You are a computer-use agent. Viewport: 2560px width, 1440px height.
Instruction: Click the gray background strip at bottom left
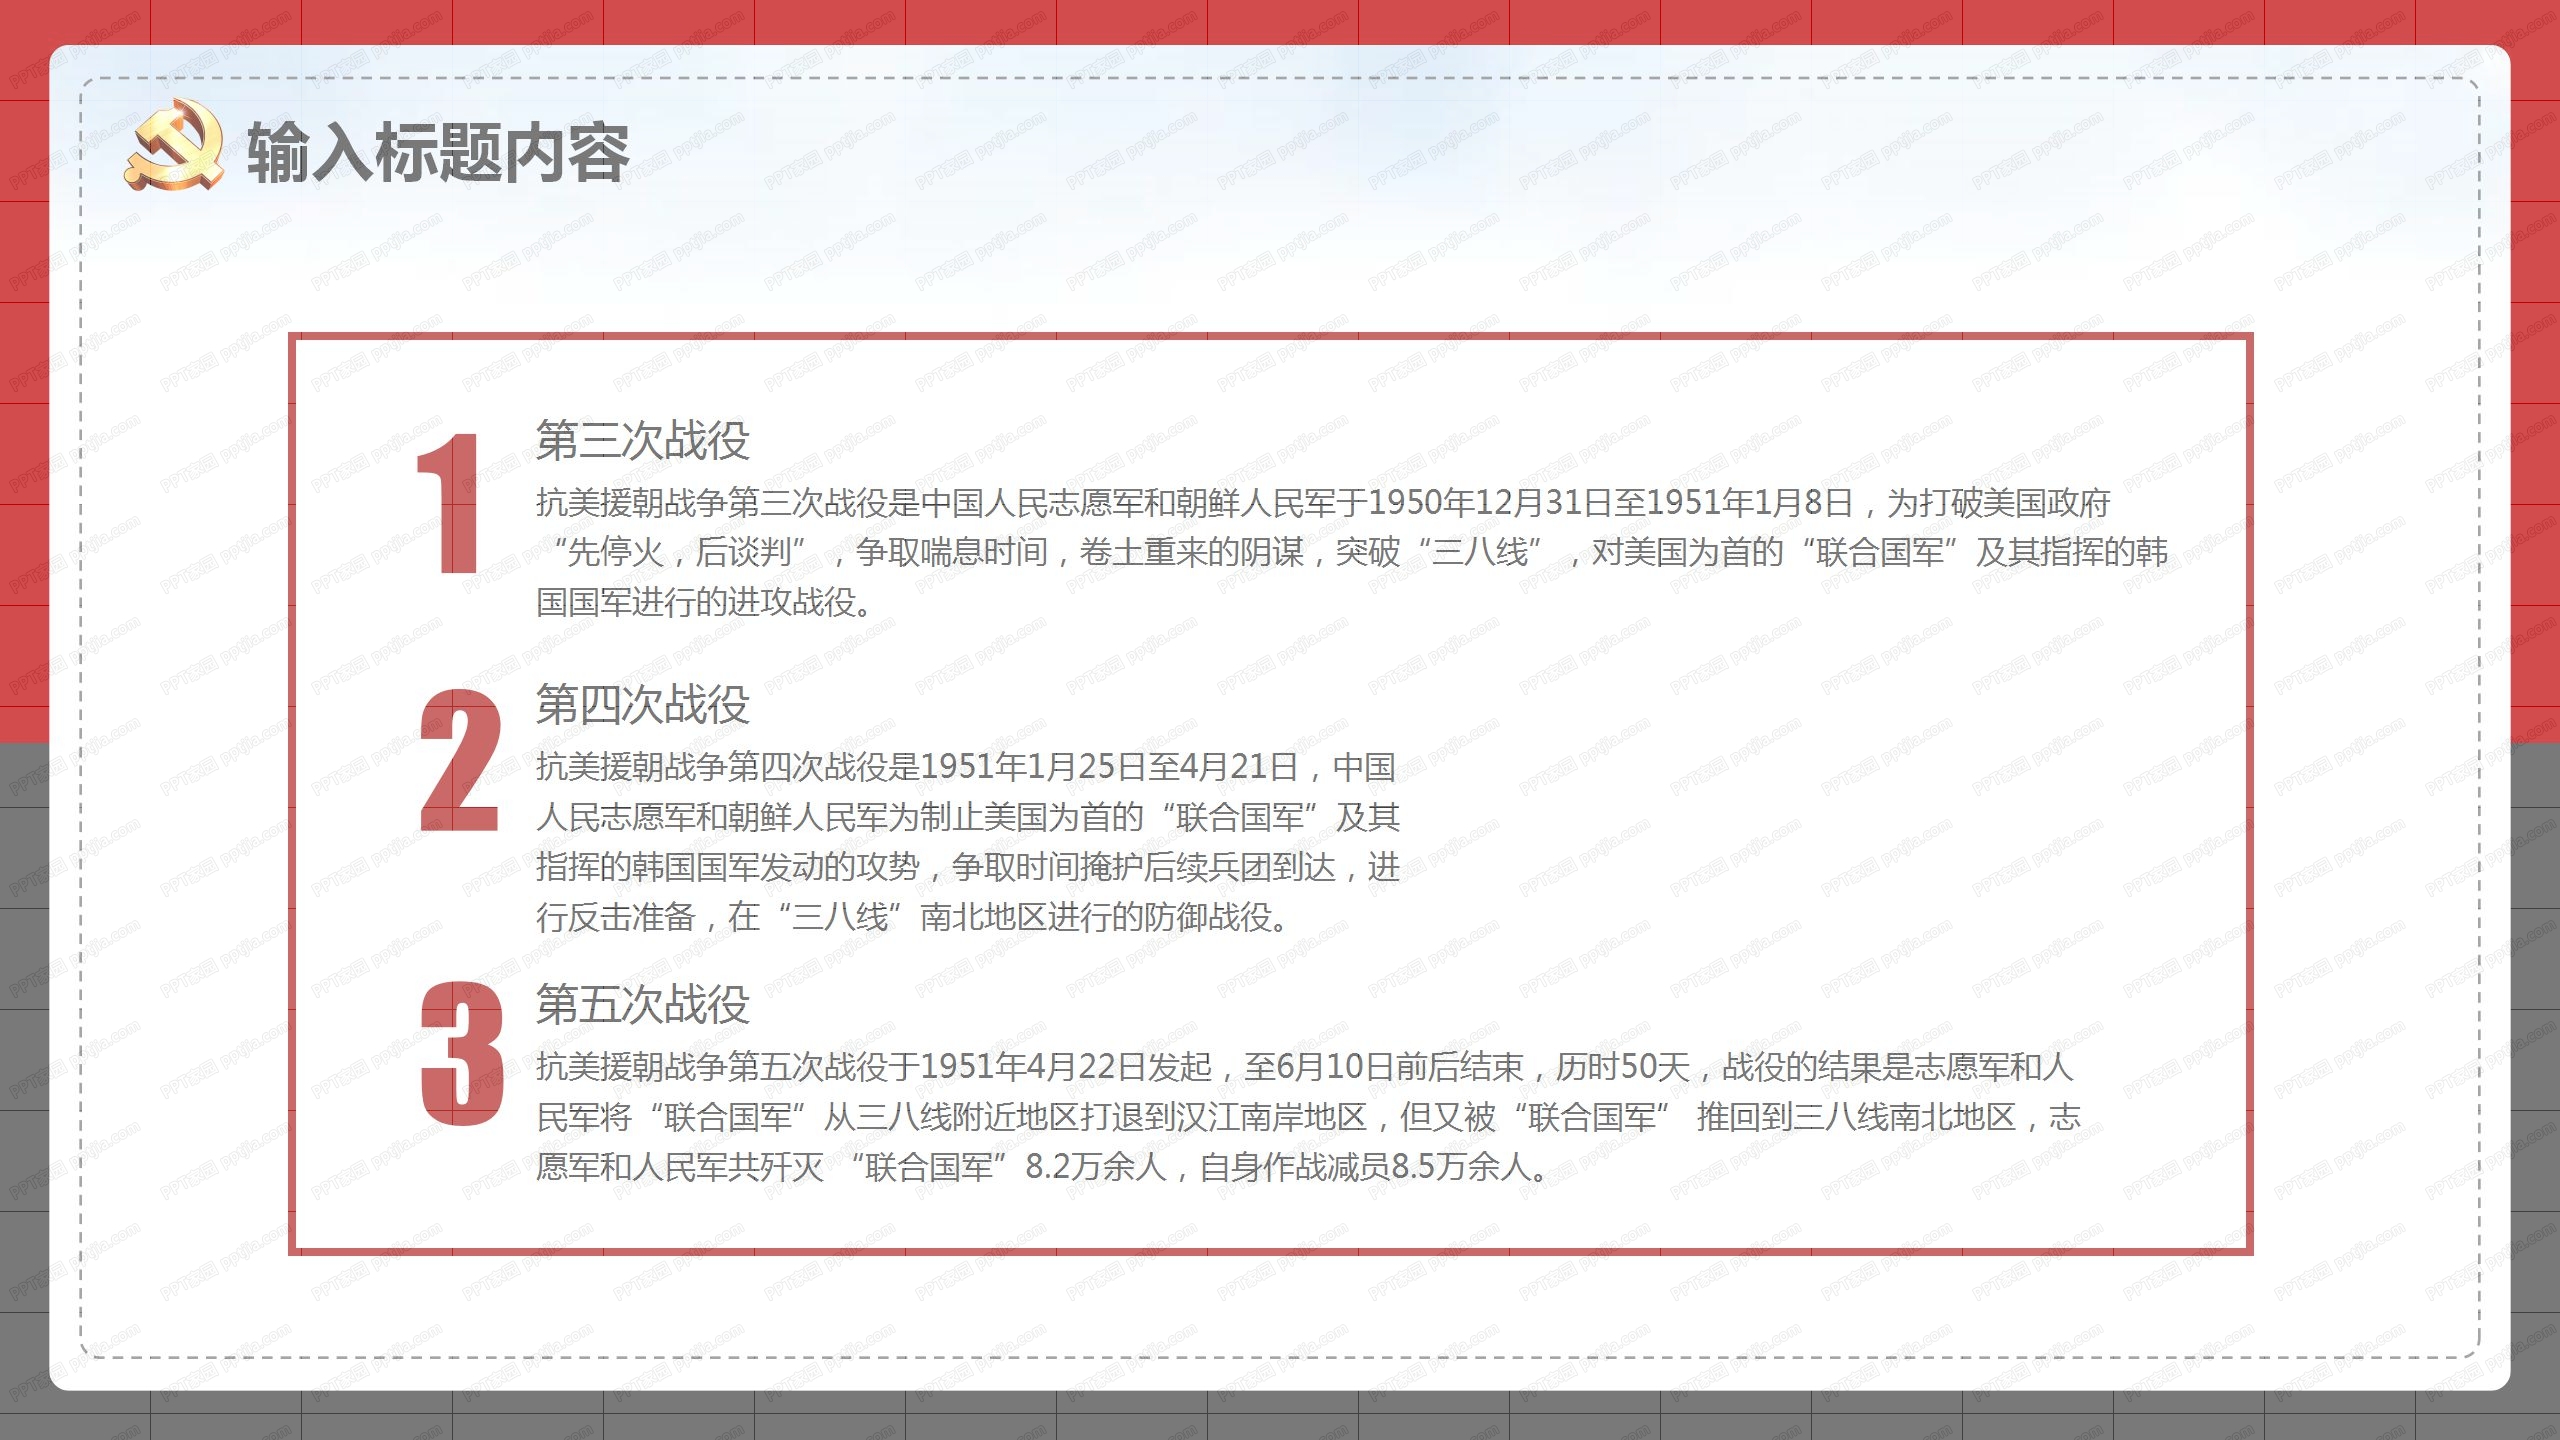coord(24,1090)
